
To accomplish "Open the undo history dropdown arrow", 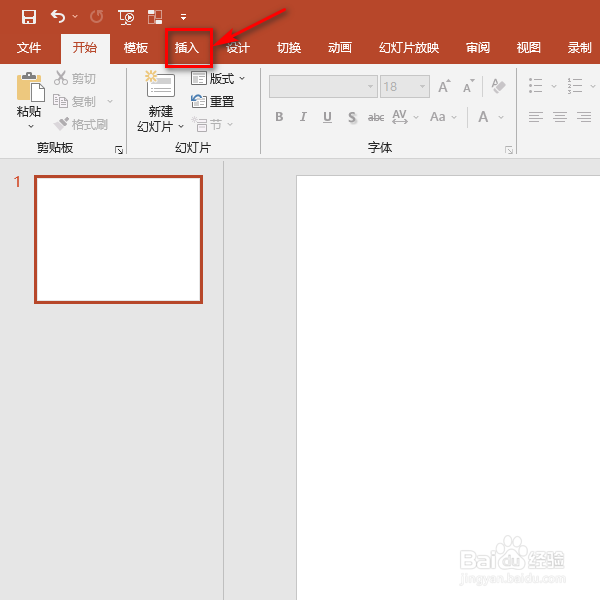I will click(x=75, y=17).
